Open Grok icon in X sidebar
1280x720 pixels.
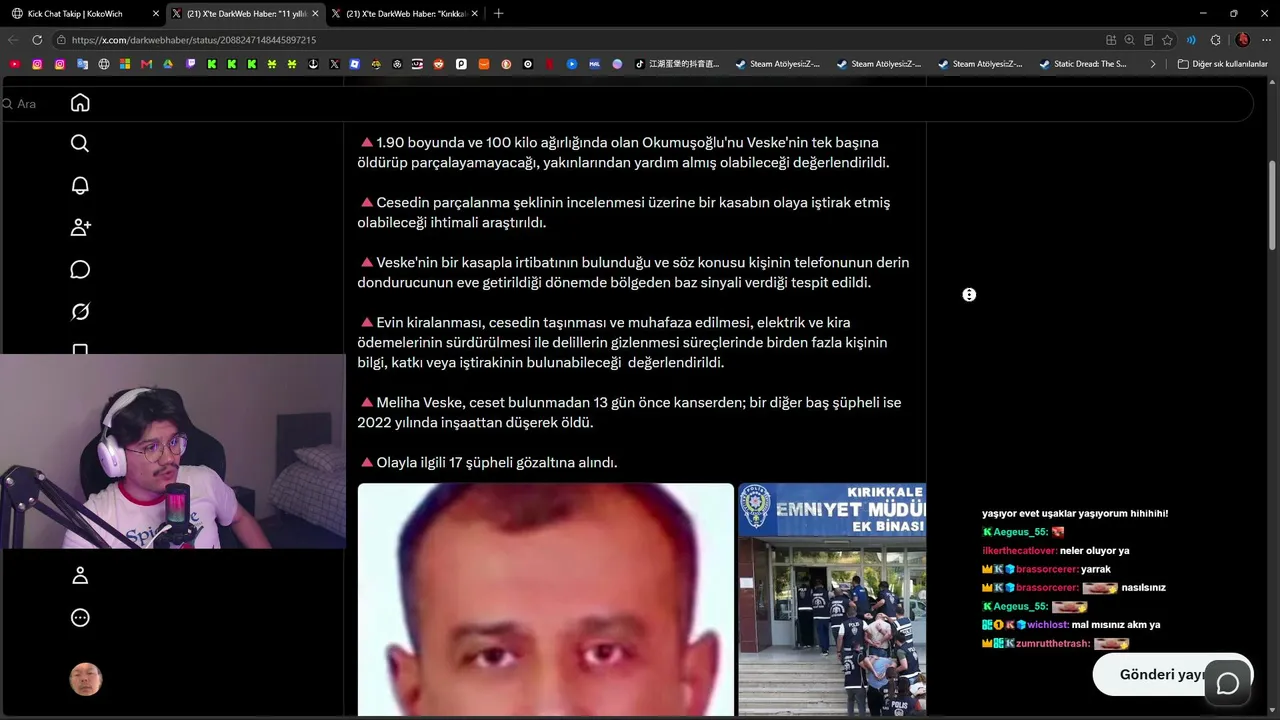pyautogui.click(x=80, y=311)
